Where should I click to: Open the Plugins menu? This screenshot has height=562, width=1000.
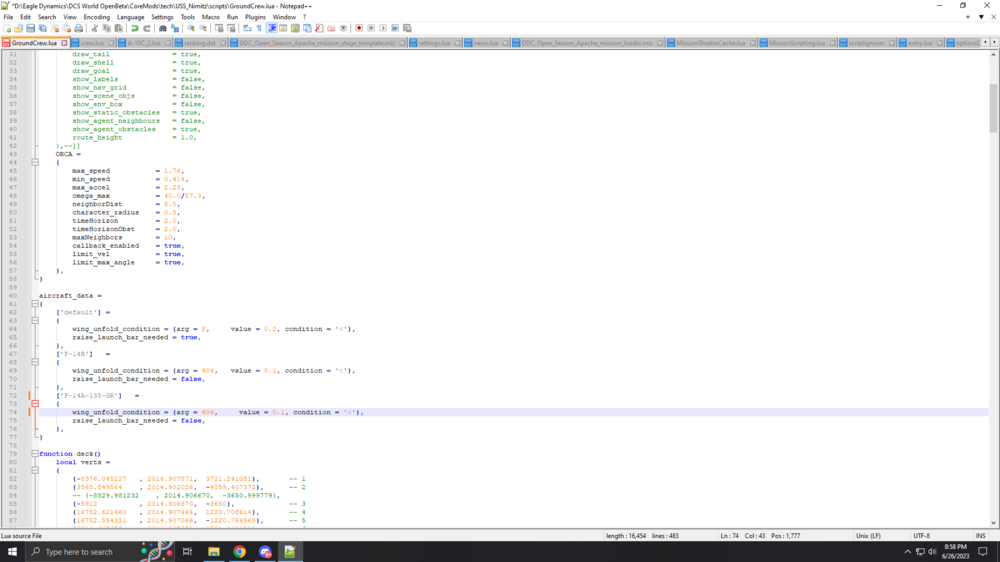point(255,17)
